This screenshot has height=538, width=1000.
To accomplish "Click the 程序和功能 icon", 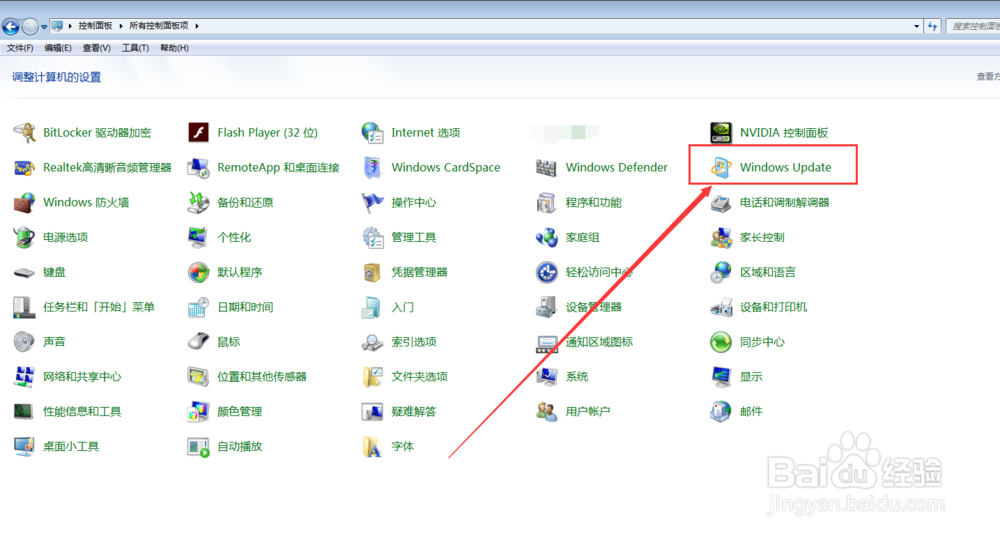I will (x=547, y=203).
